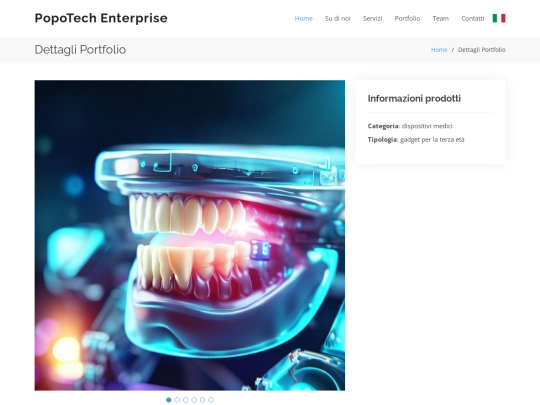Click the Informazioni prodotti heading
The width and height of the screenshot is (540, 405).
tap(414, 98)
